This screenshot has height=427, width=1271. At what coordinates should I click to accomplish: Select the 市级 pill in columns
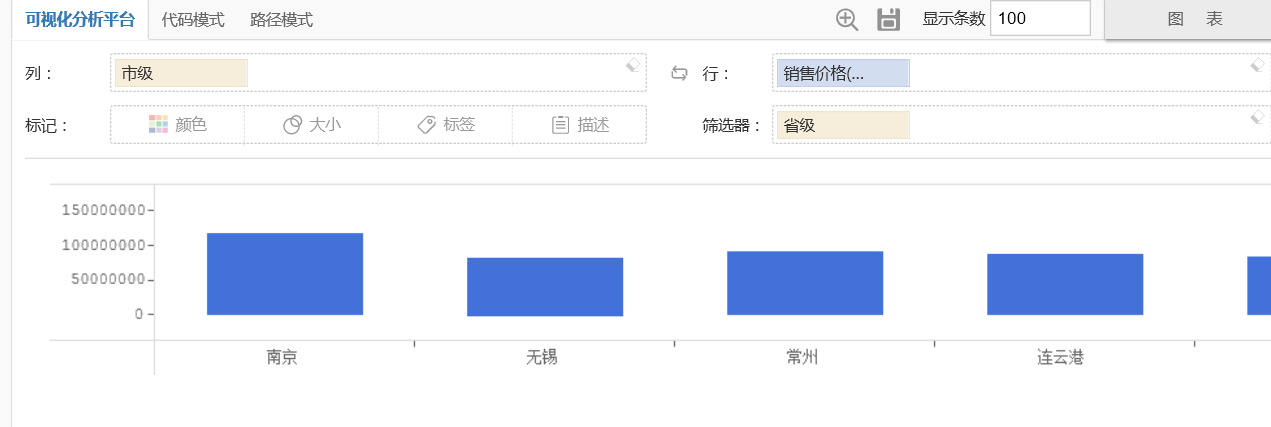[181, 73]
